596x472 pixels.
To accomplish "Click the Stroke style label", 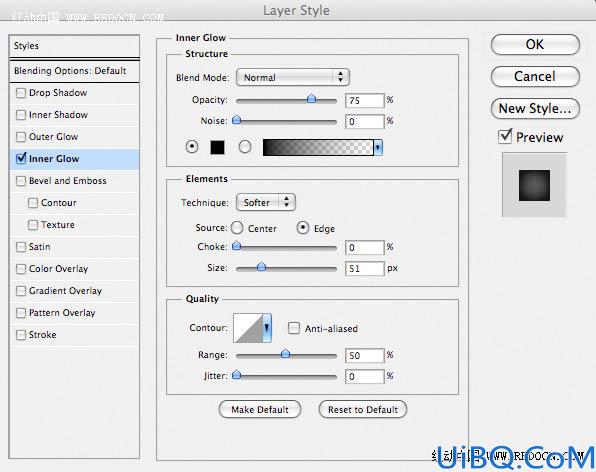I will pyautogui.click(x=43, y=335).
